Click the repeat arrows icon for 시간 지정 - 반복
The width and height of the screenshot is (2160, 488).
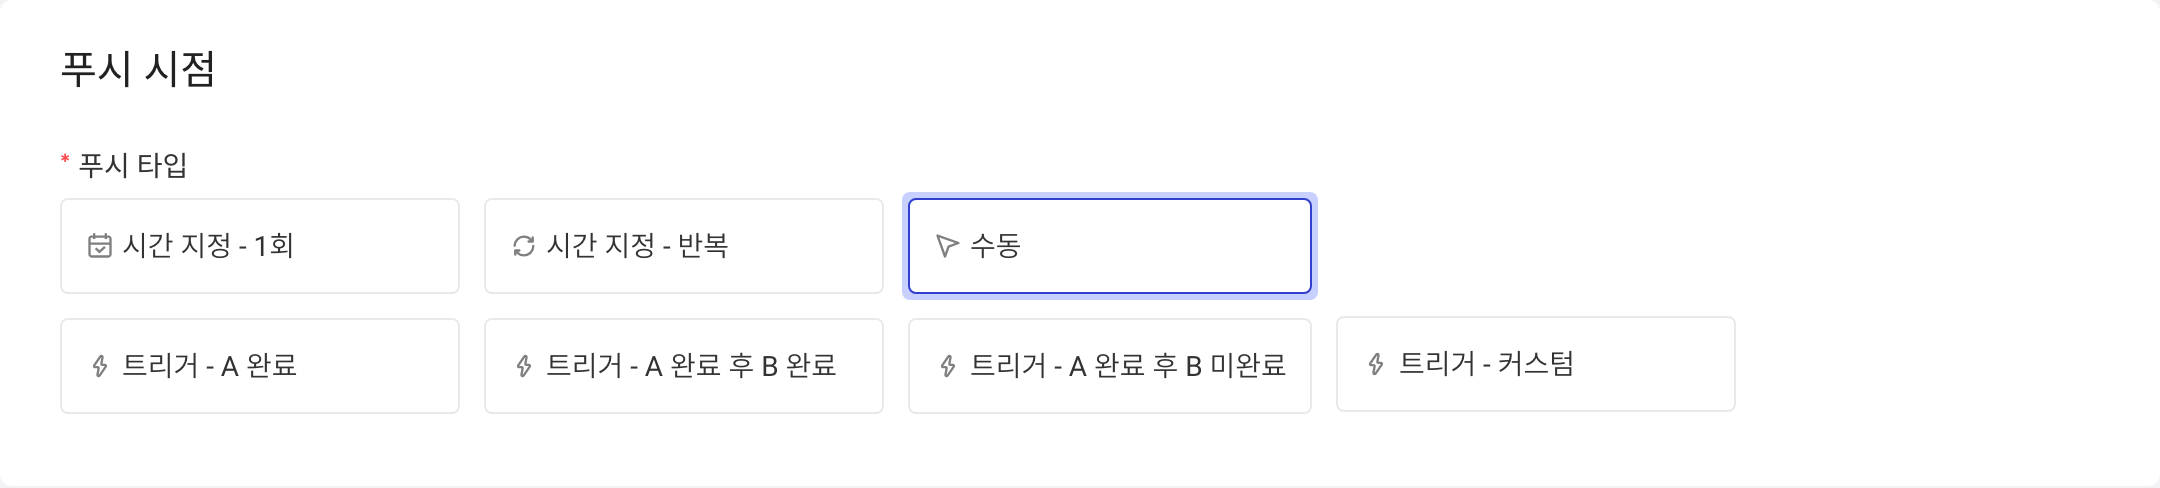(524, 246)
